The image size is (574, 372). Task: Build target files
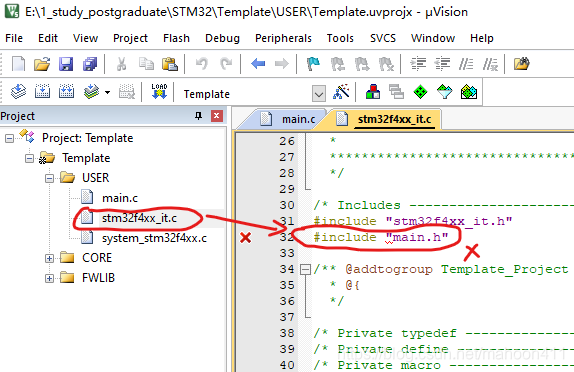coord(42,92)
